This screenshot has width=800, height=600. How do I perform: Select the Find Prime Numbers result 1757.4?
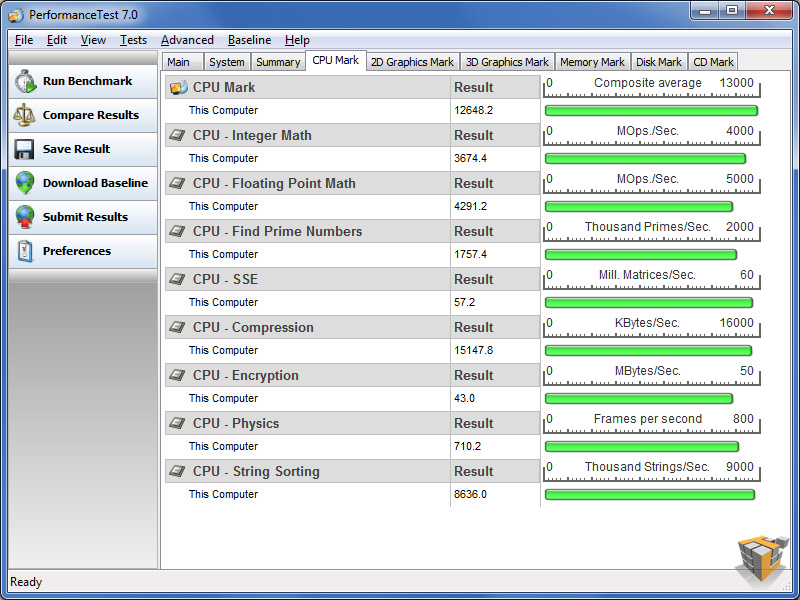(470, 254)
